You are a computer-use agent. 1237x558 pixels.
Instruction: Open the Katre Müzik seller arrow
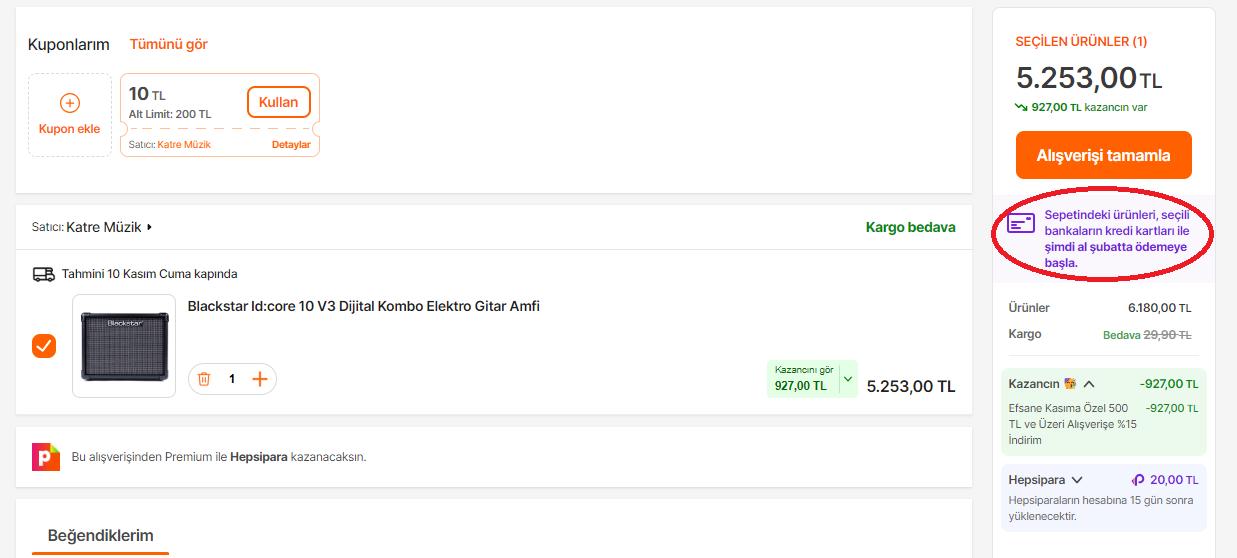[x=149, y=227]
